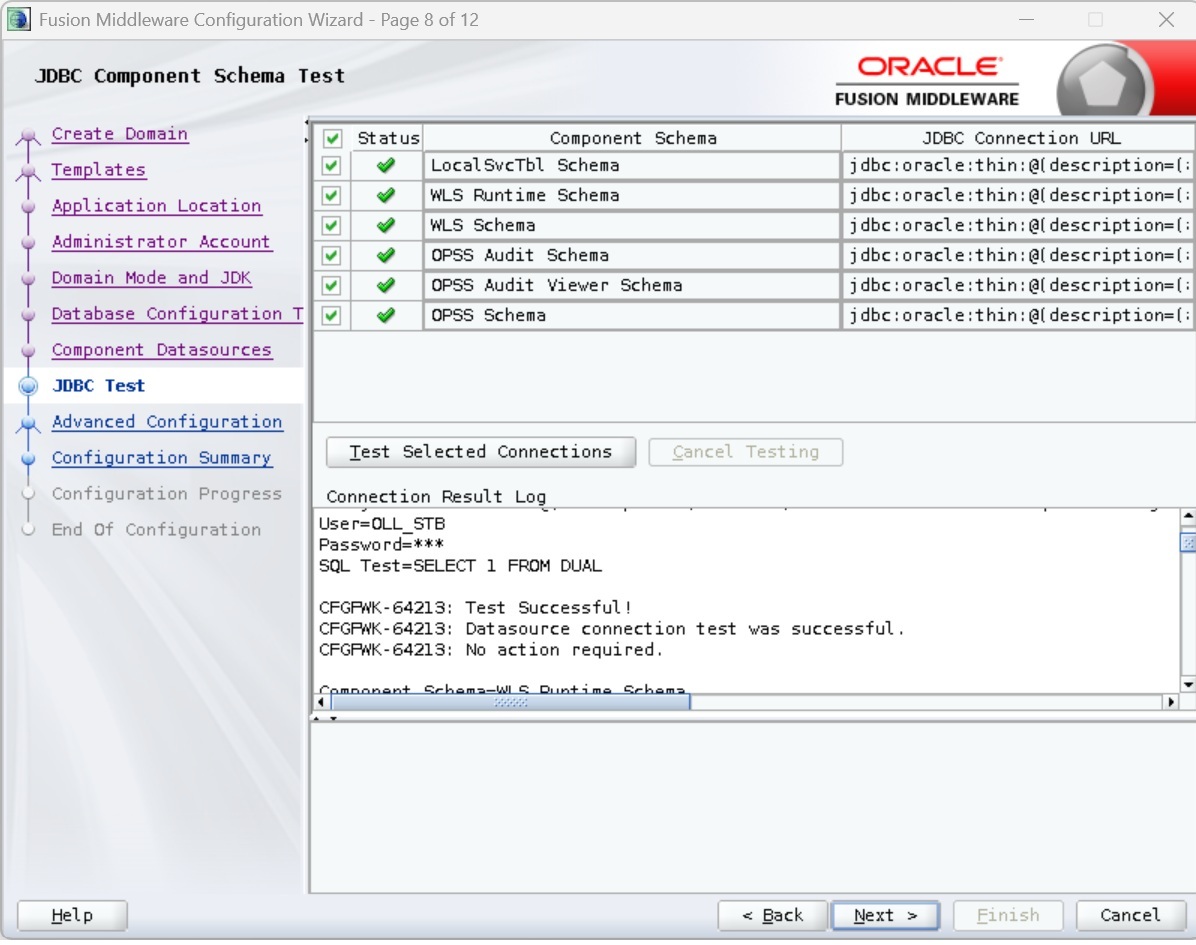1196x945 pixels.
Task: Click the log scrollbar down arrow
Action: click(1187, 685)
